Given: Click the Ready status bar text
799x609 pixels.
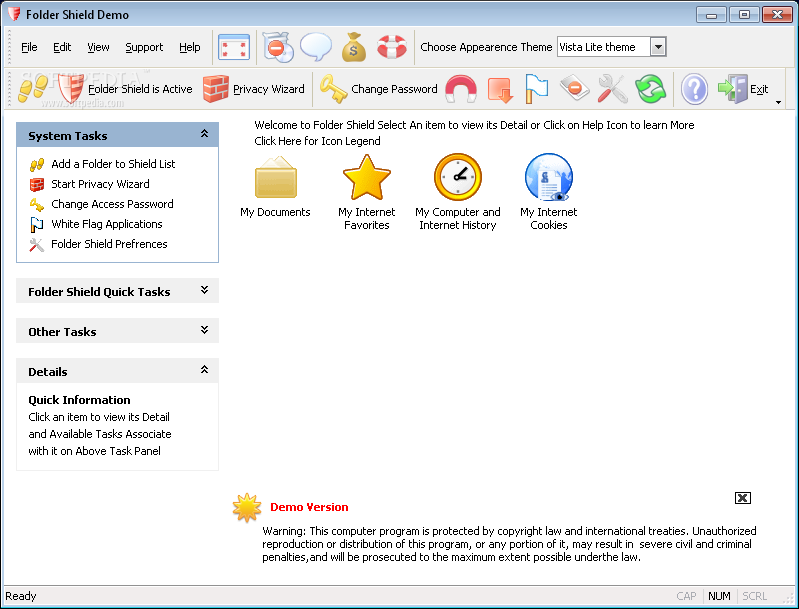Looking at the screenshot, I should pyautogui.click(x=21, y=596).
